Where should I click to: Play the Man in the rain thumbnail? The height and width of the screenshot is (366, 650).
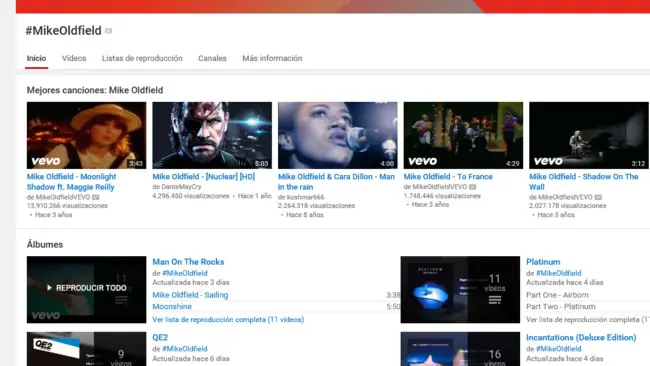point(337,136)
